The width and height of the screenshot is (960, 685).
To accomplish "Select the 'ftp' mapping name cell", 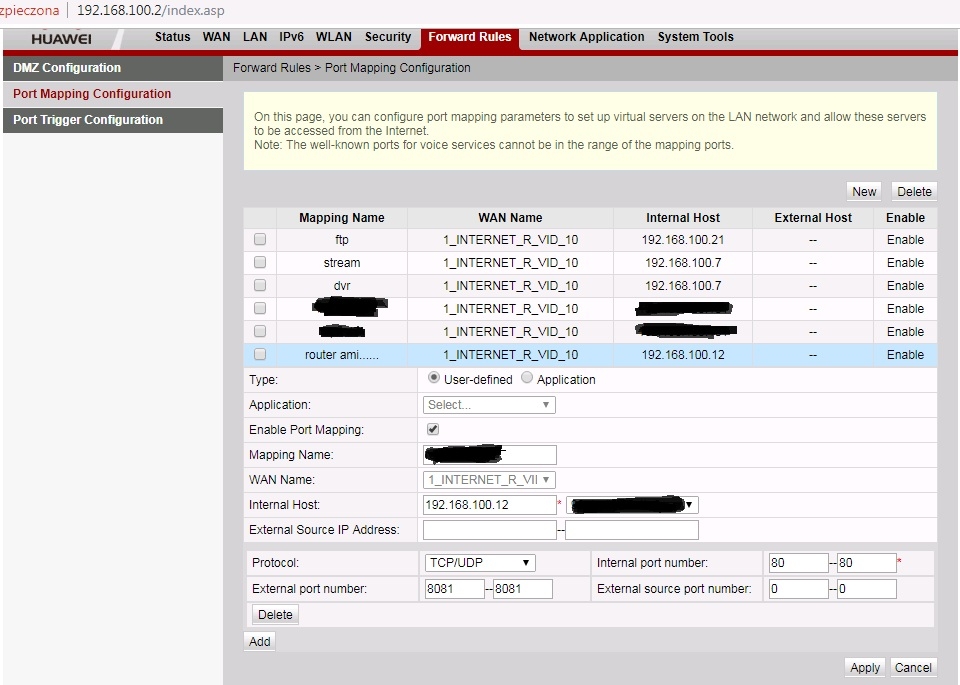I will coord(342,240).
